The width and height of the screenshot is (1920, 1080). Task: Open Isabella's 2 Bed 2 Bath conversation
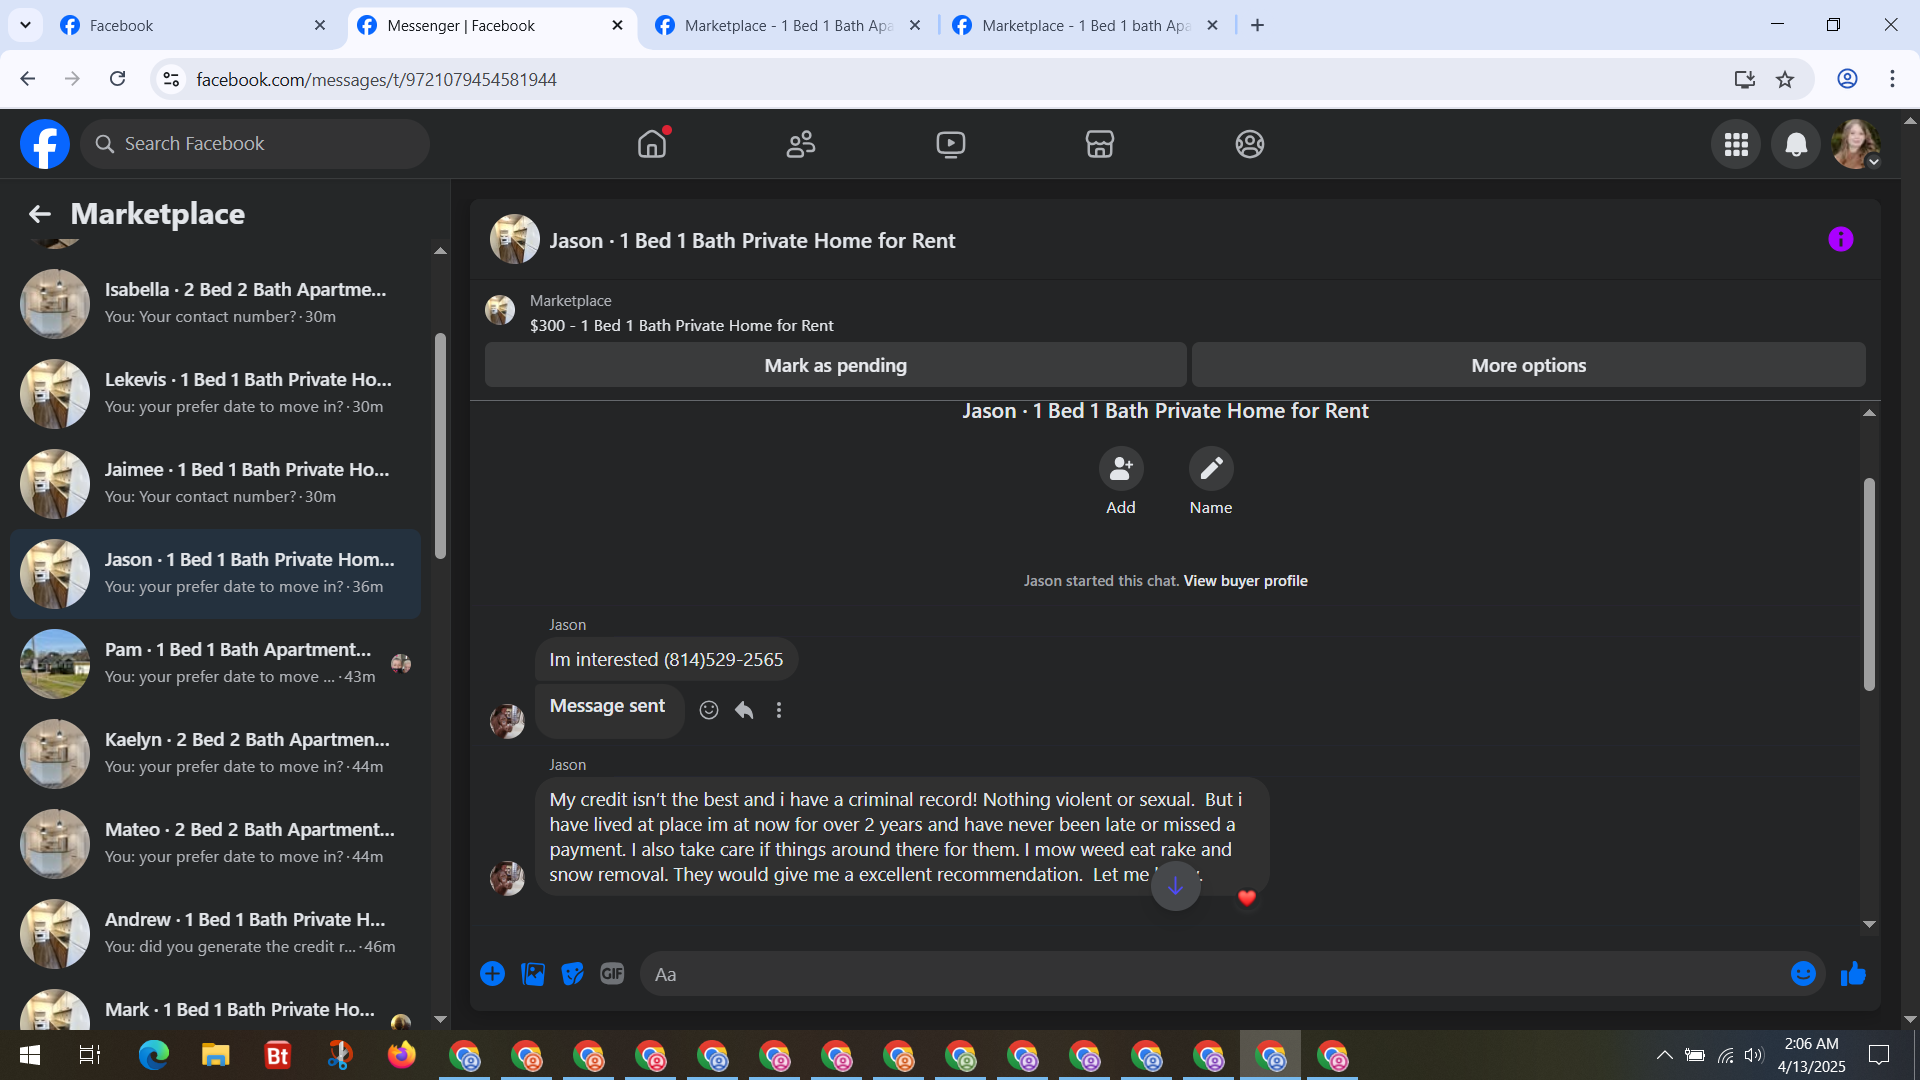215,303
